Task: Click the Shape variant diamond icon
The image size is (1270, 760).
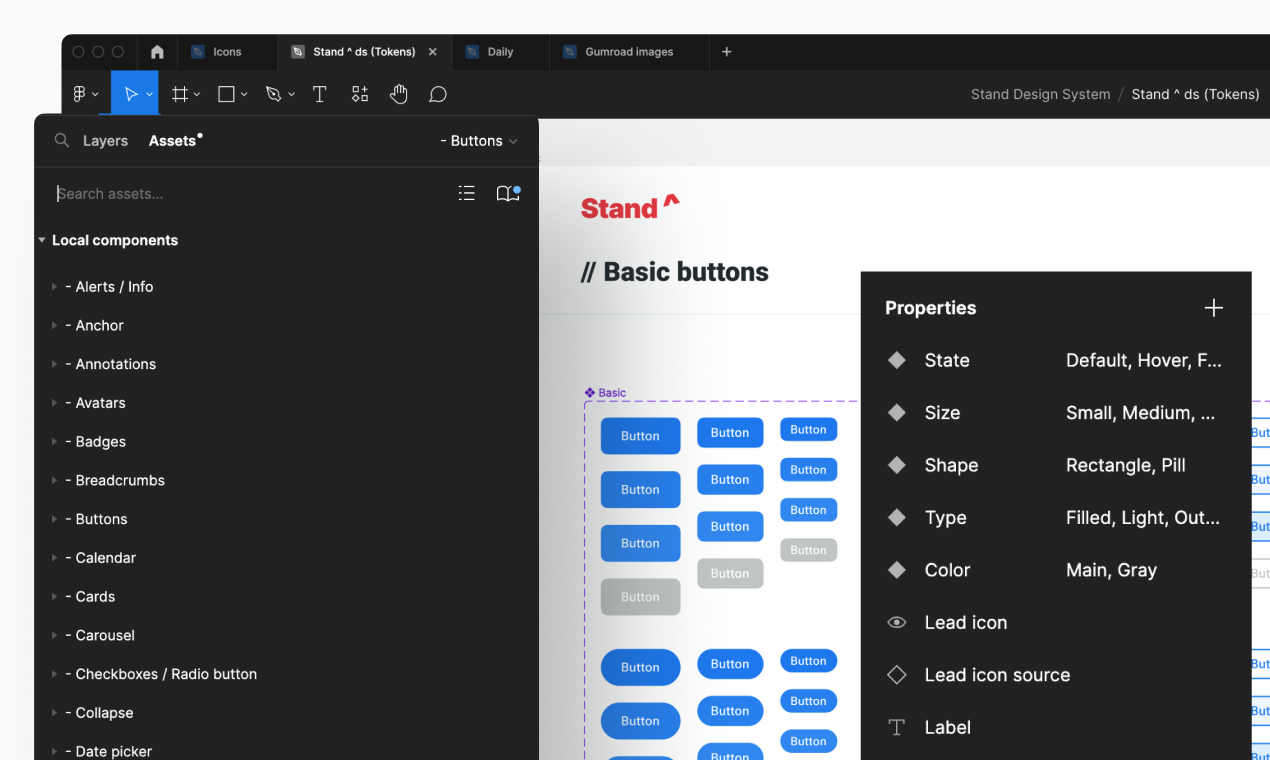Action: click(897, 465)
